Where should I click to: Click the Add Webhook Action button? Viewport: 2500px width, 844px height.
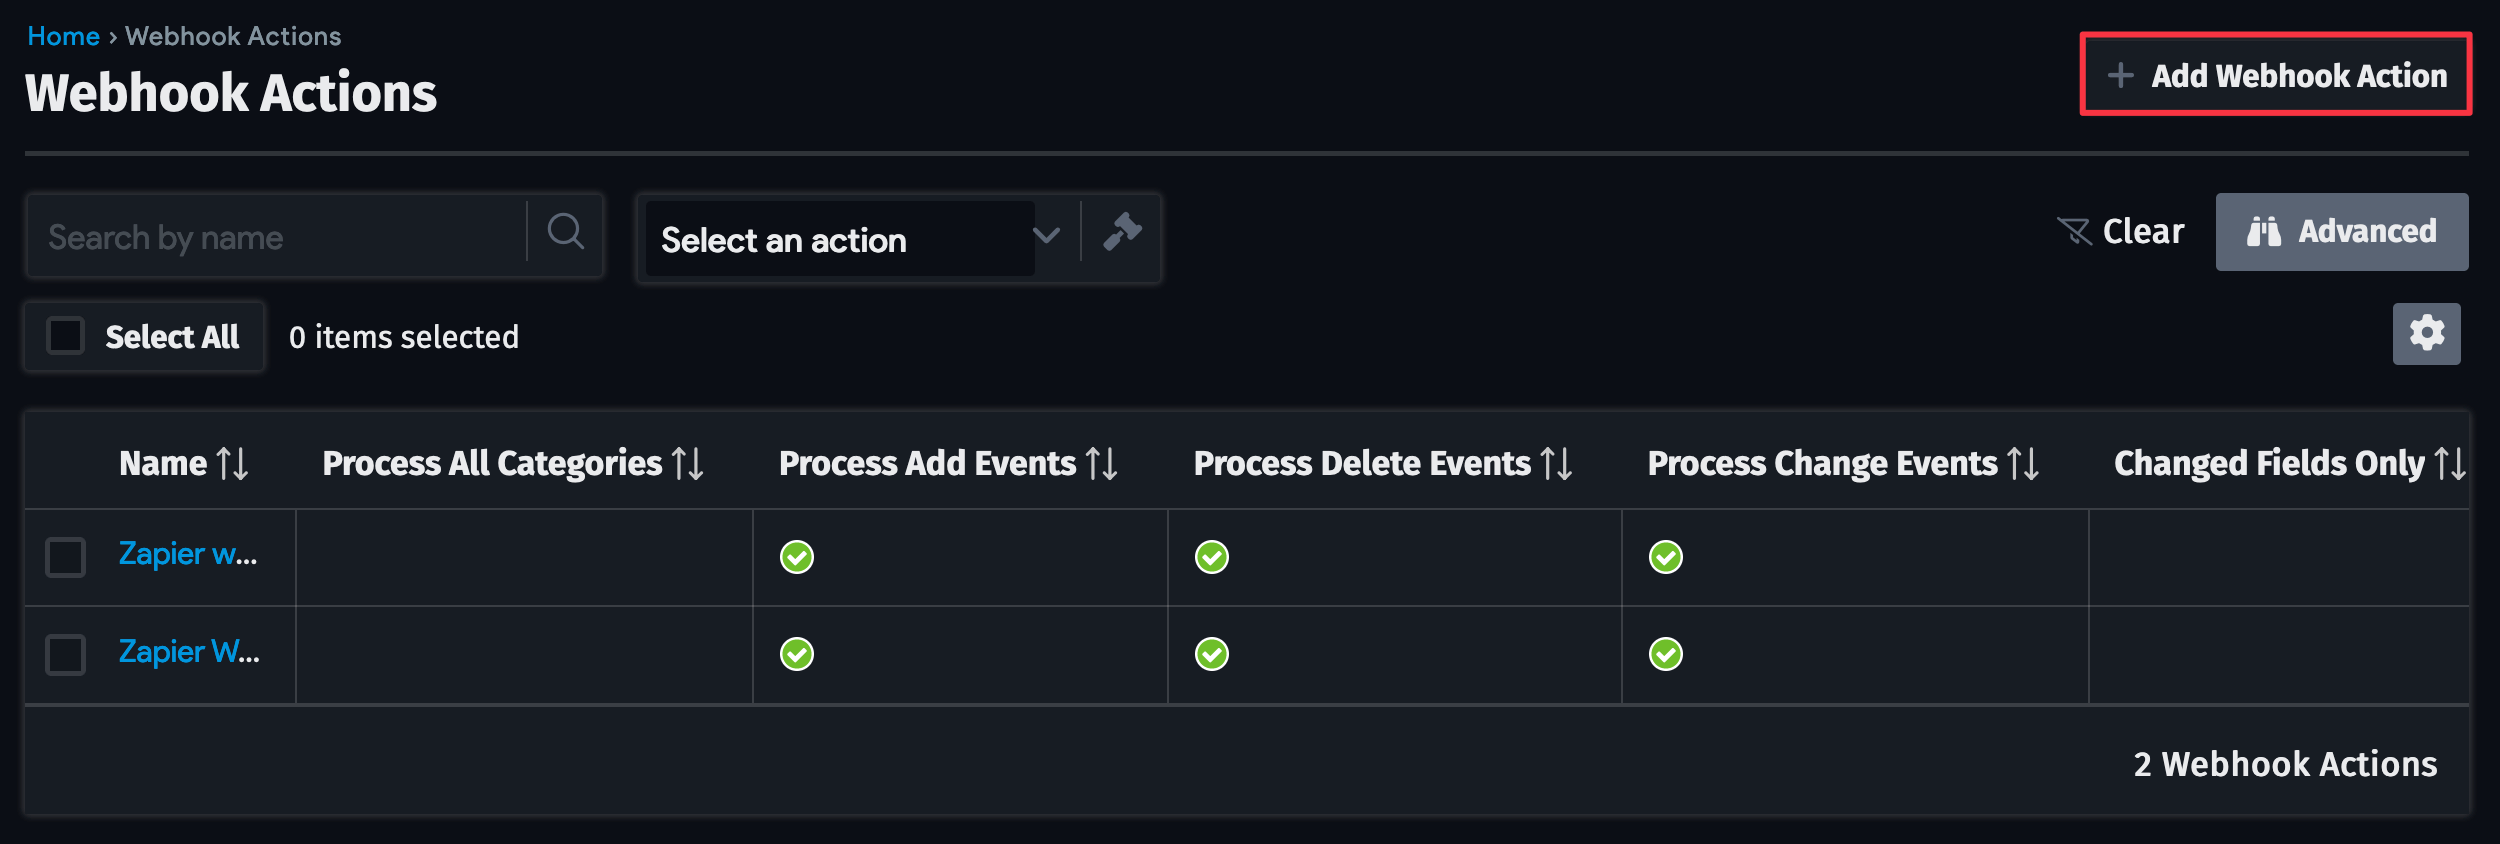(x=2275, y=74)
